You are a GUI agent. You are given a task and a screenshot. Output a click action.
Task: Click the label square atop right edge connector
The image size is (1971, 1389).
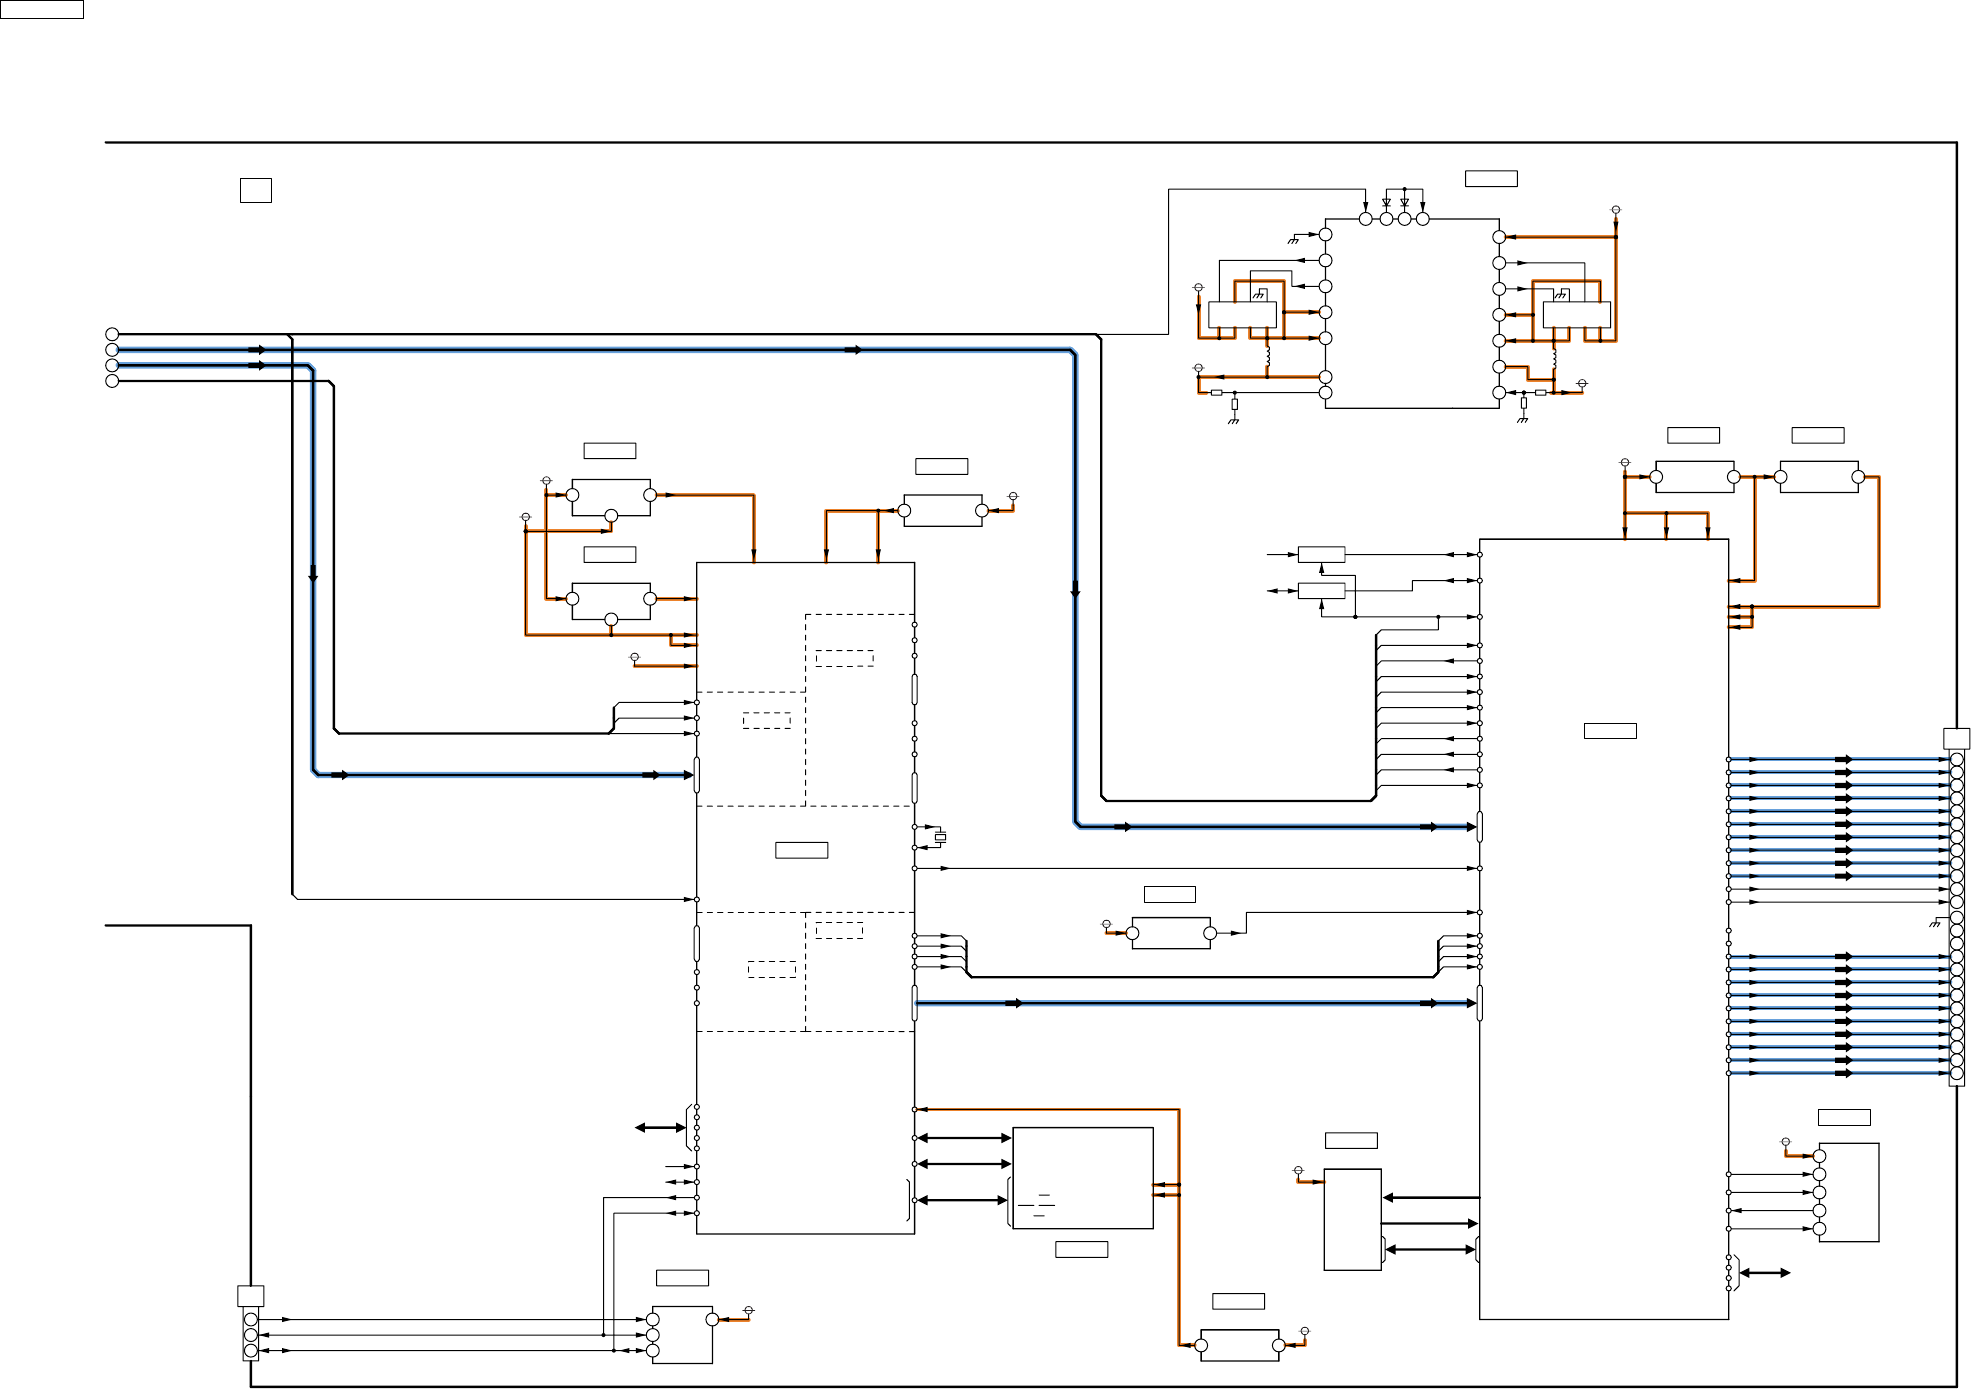pyautogui.click(x=1956, y=739)
